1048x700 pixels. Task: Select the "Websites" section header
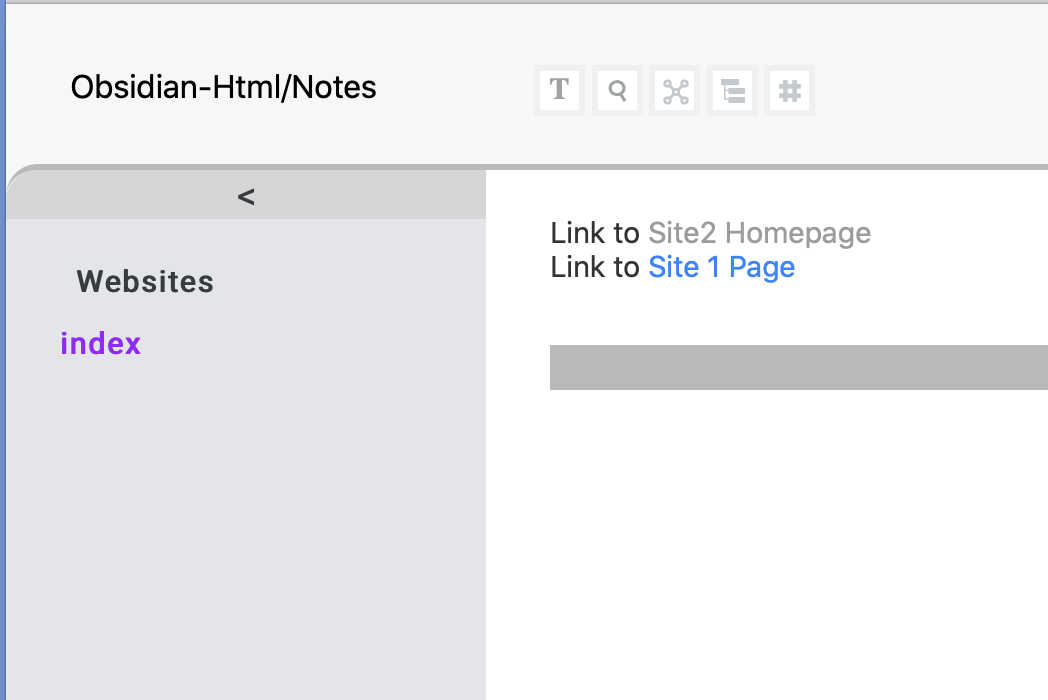(144, 281)
